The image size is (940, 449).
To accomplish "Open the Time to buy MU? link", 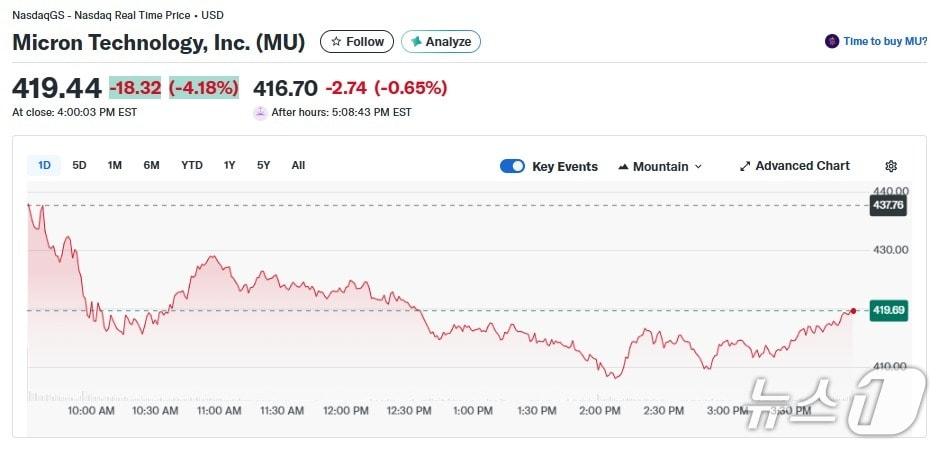I will coord(885,41).
